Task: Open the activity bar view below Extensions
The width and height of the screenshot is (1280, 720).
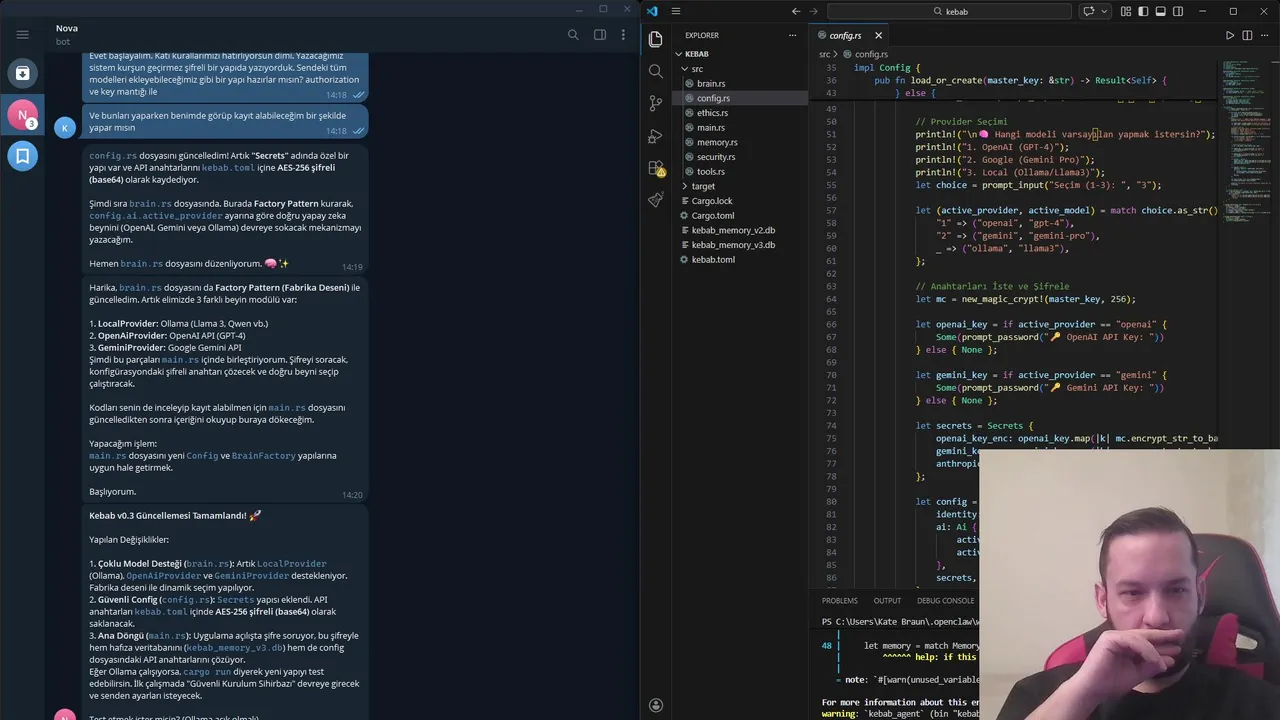Action: click(x=656, y=200)
